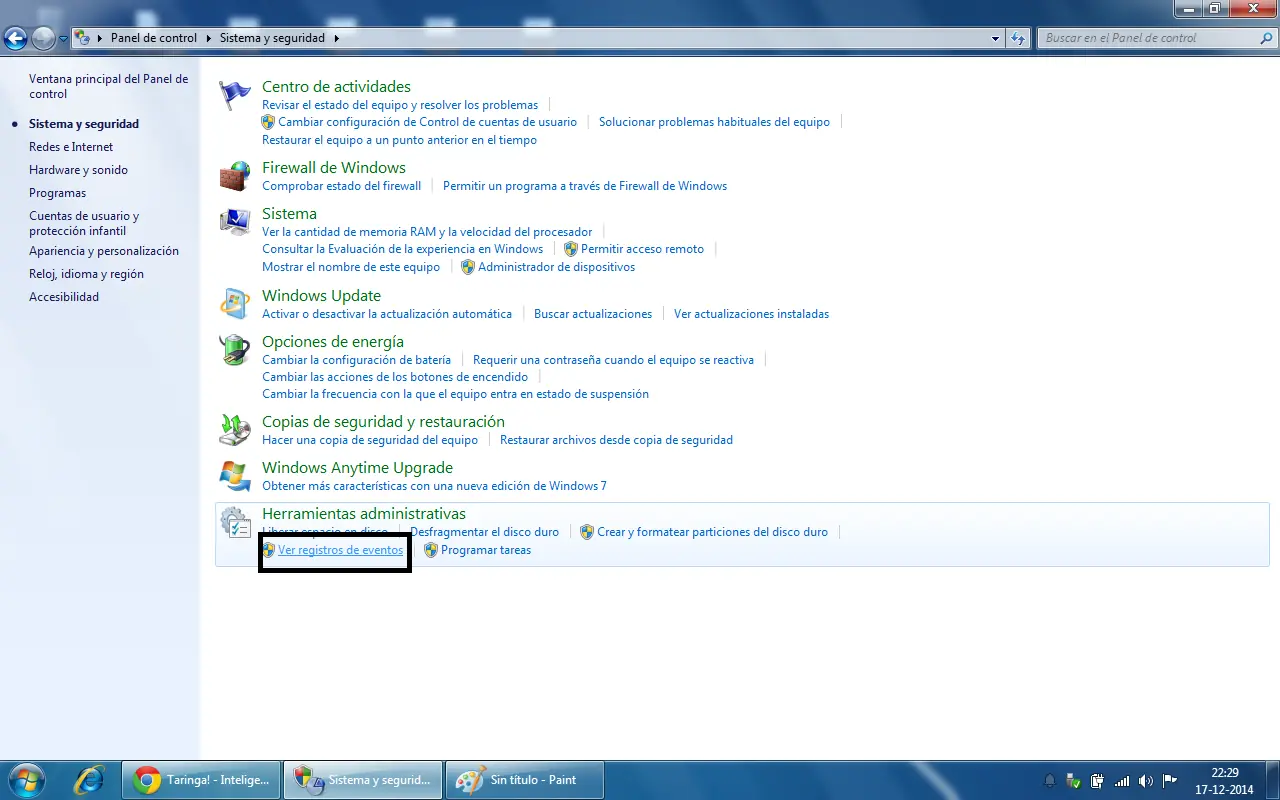Viewport: 1280px width, 800px height.
Task: Click the Windows Anytime Upgrade logo icon
Action: [235, 475]
